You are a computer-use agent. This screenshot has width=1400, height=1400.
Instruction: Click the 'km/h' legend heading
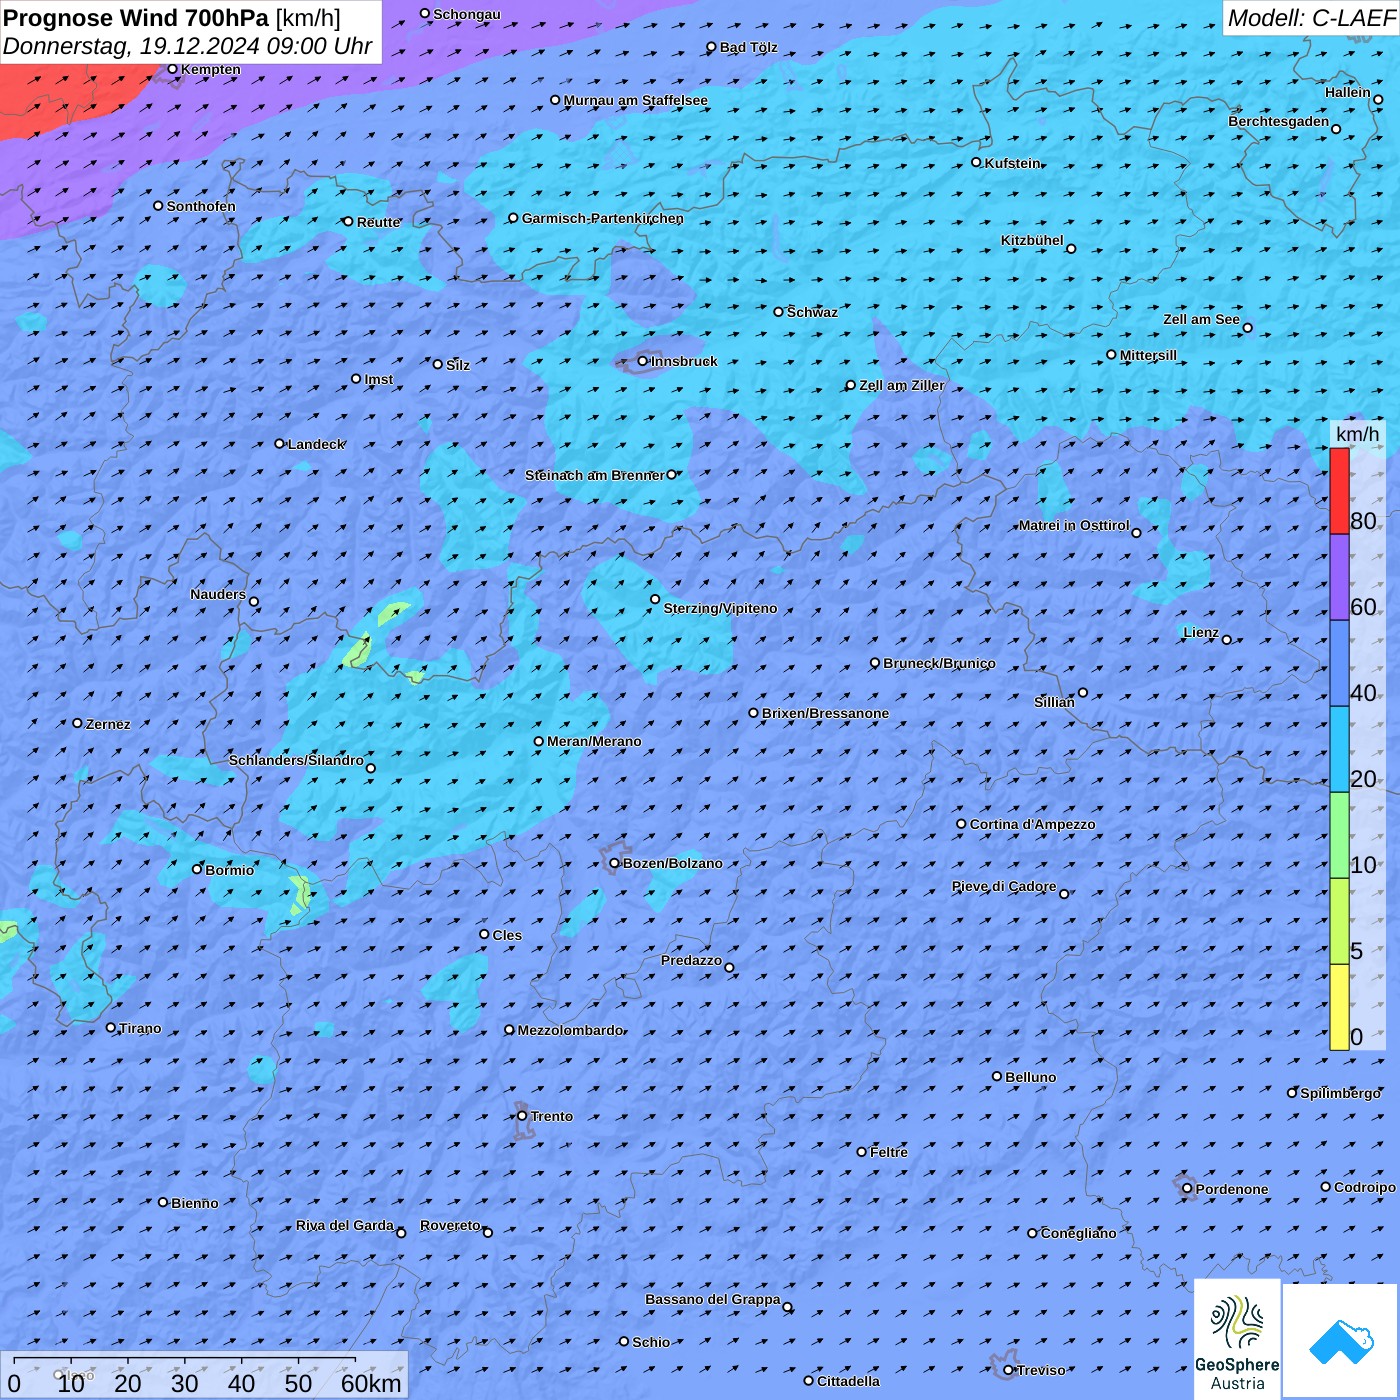1357,434
